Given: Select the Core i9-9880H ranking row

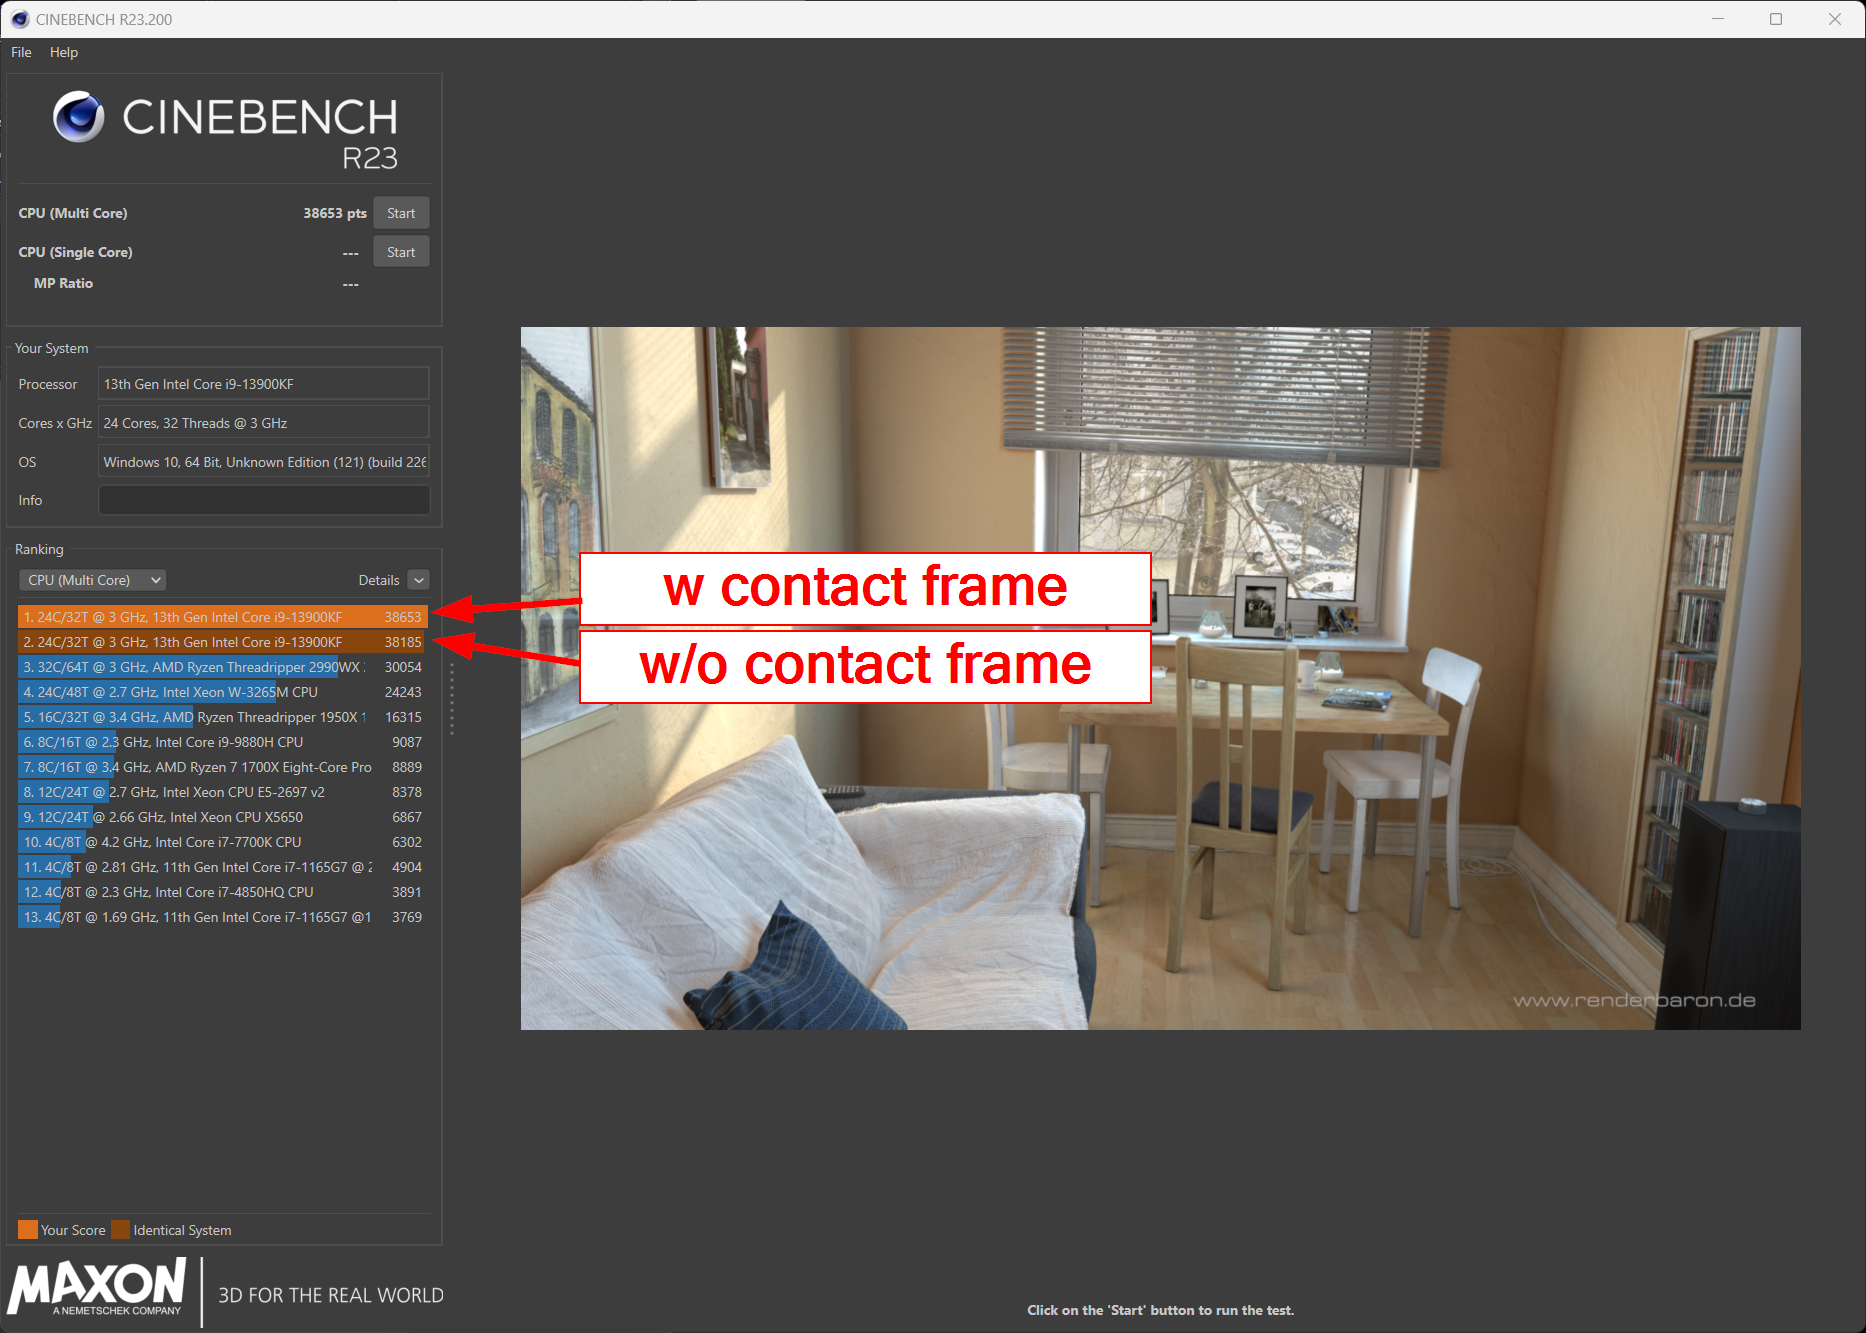Looking at the screenshot, I should coord(222,742).
